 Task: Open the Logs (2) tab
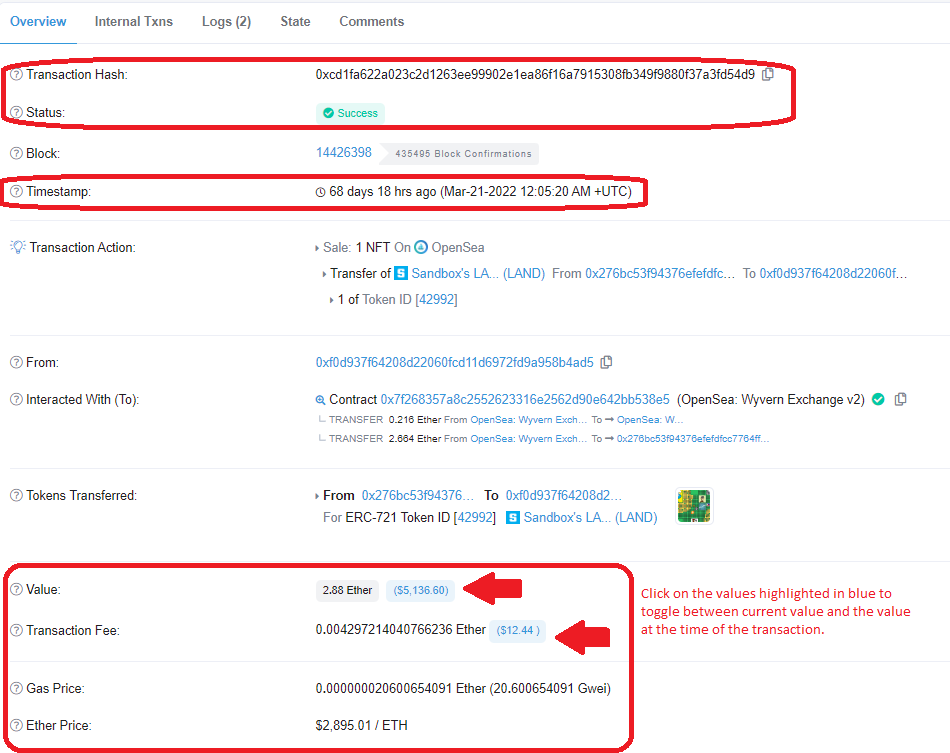point(227,21)
